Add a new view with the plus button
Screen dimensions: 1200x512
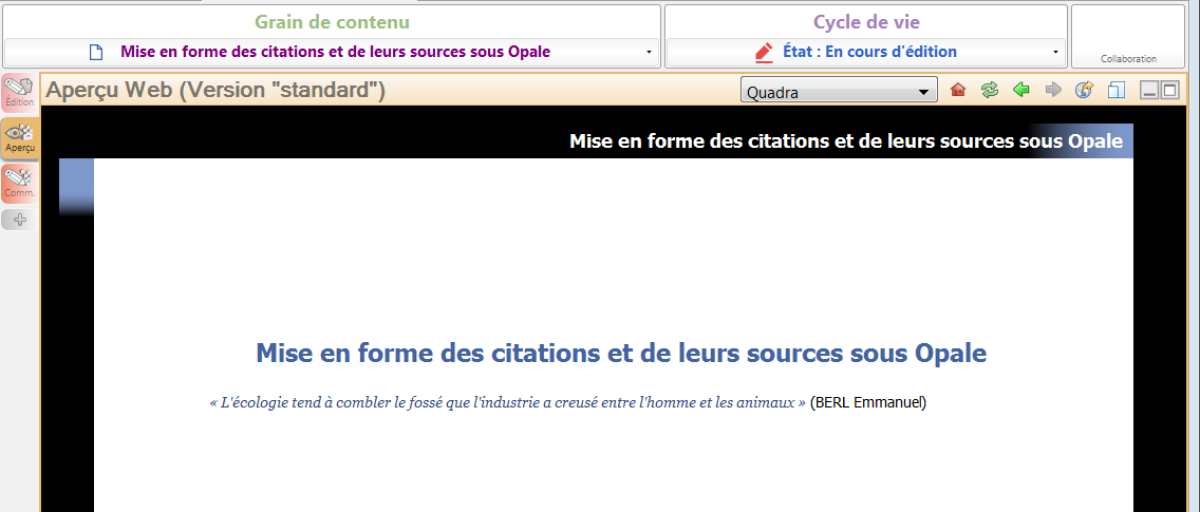(19, 220)
